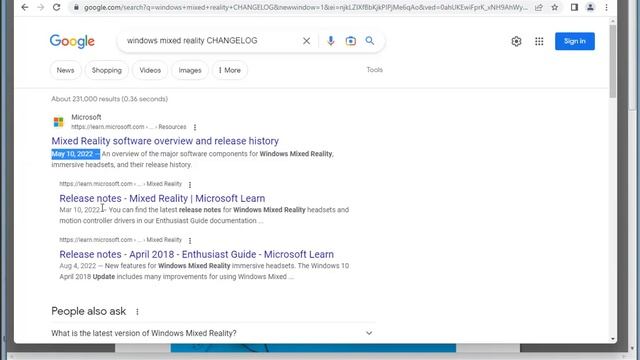This screenshot has height=360, width=640.
Task: Open Chrome three-dot menu
Action: pyautogui.click(x=607, y=7)
